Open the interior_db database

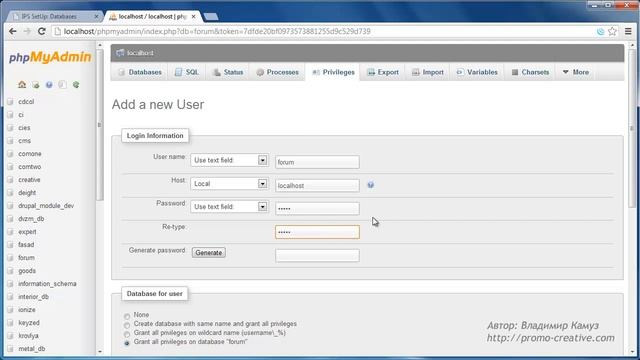tap(33, 297)
